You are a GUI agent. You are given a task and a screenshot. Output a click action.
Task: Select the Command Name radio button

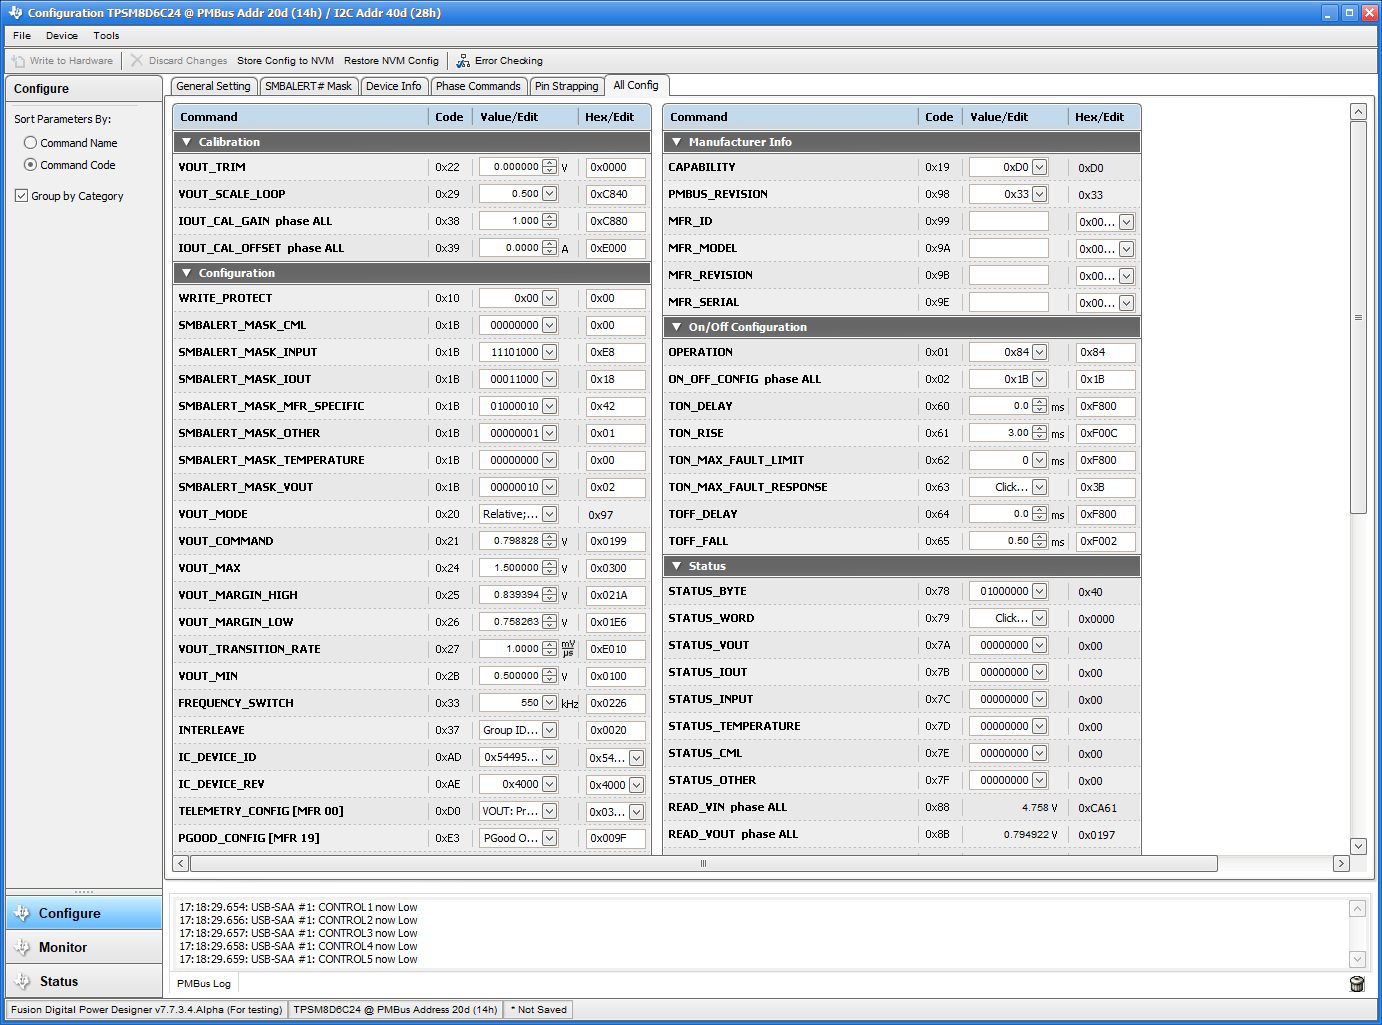[31, 142]
